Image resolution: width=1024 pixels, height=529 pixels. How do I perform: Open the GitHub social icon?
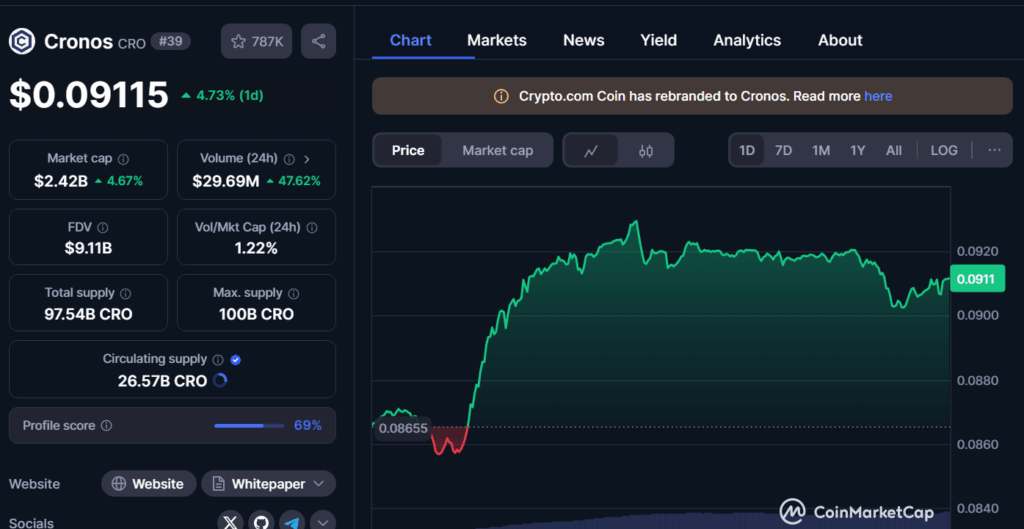pyautogui.click(x=261, y=522)
